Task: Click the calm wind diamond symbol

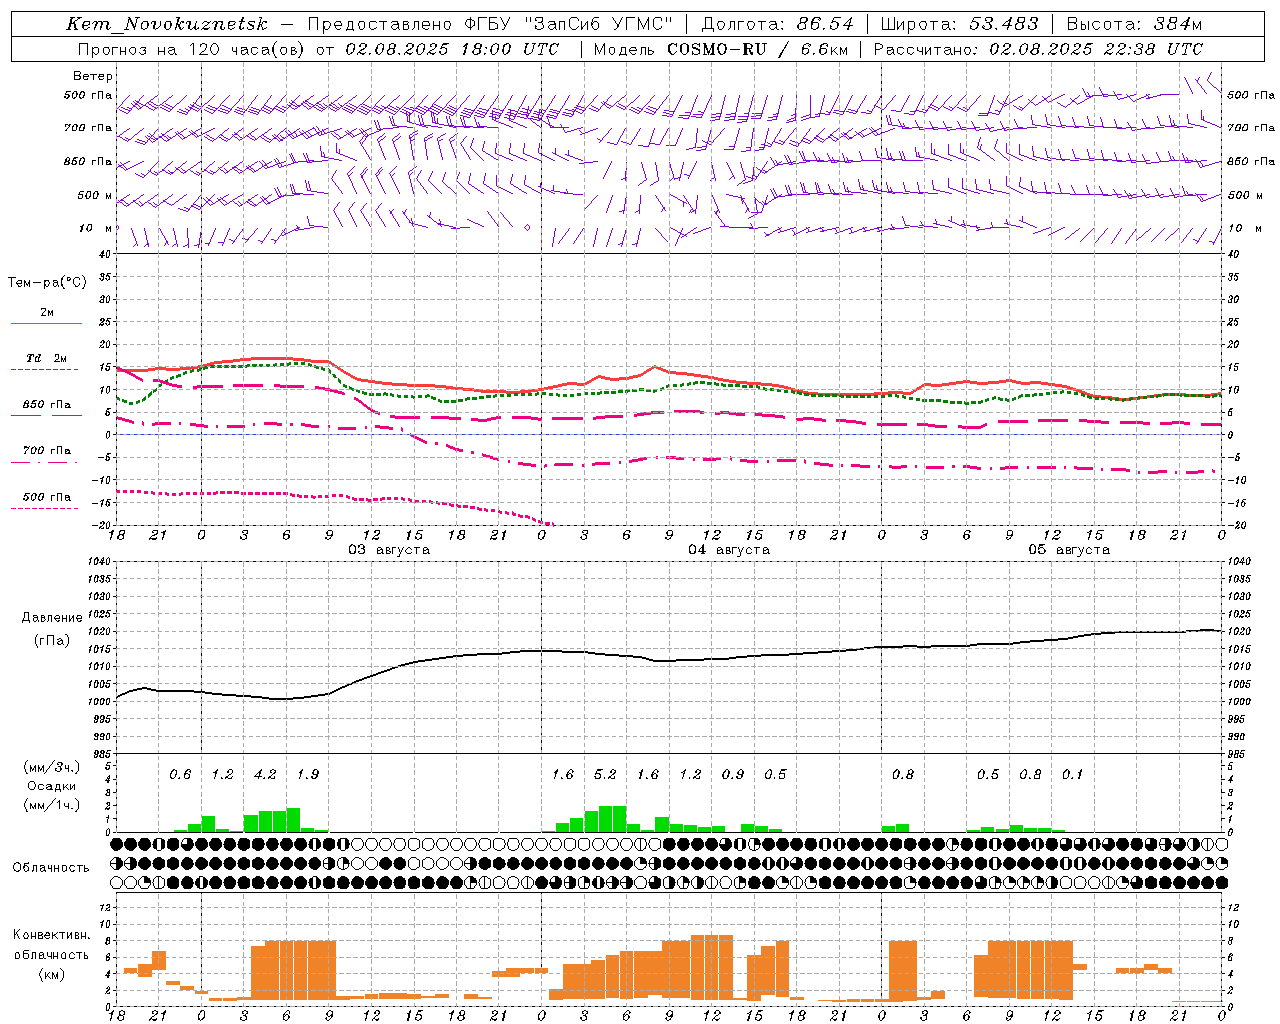Action: coord(527,228)
